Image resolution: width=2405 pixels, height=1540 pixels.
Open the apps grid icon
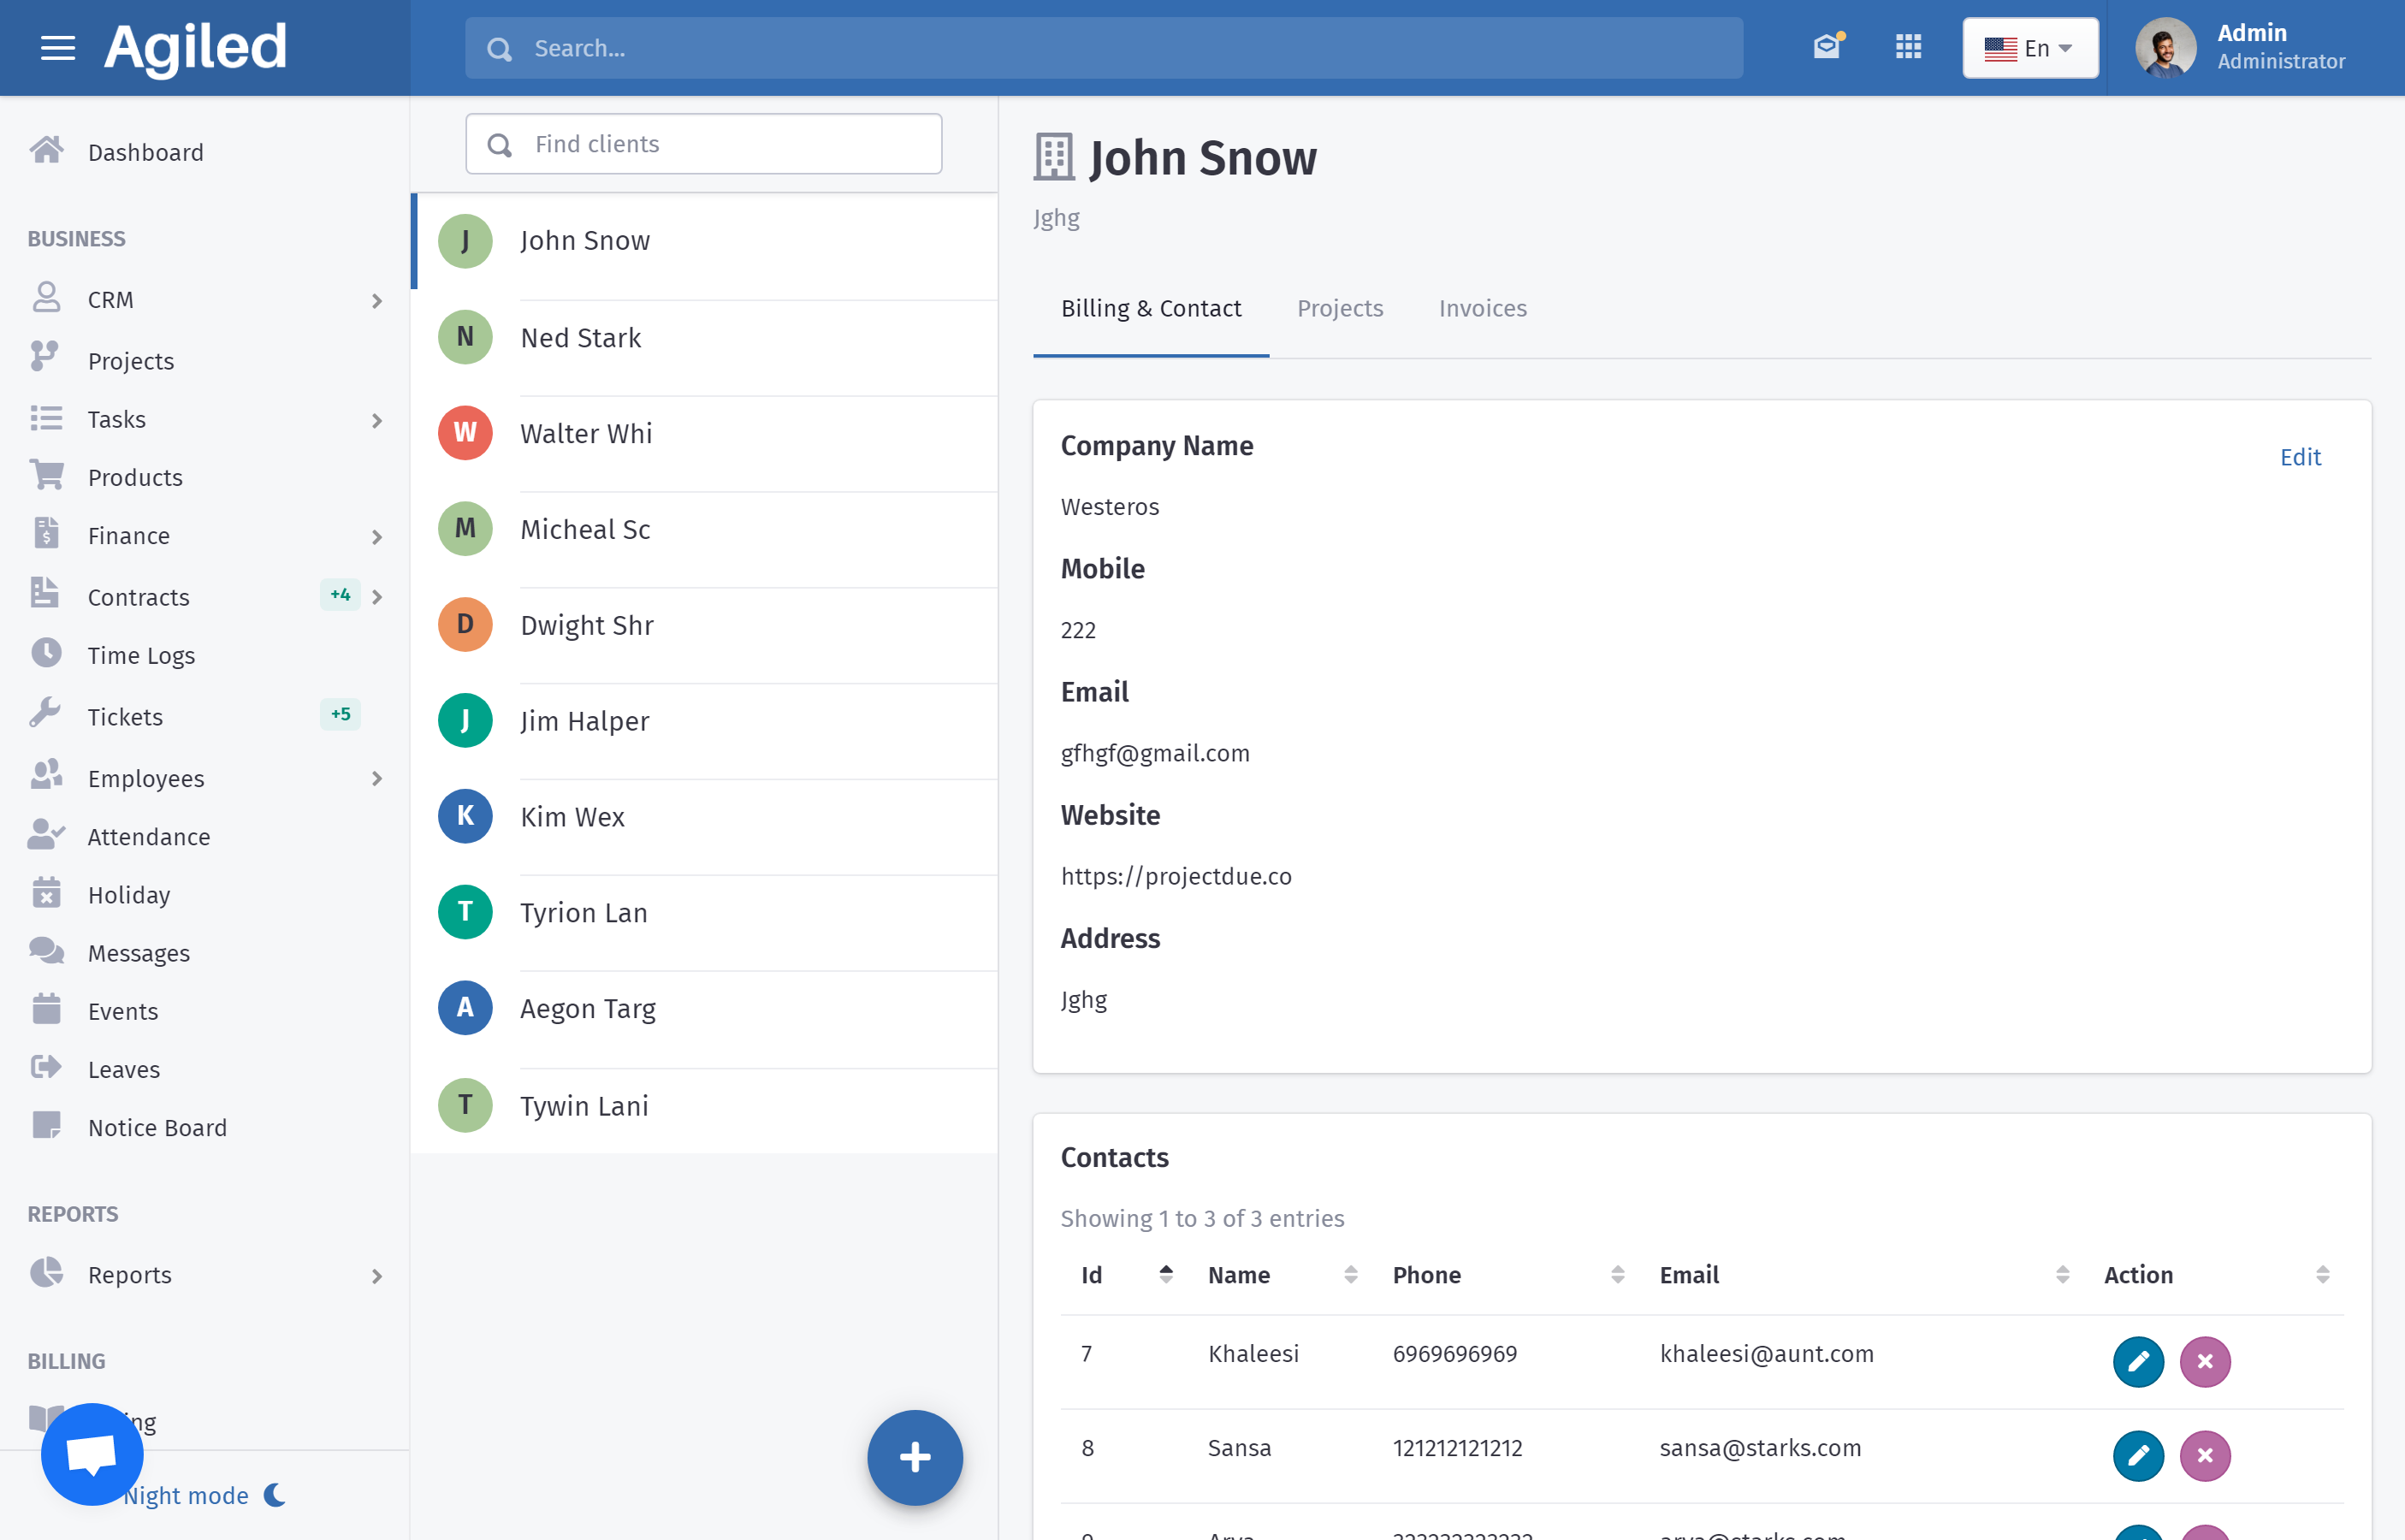point(1908,47)
